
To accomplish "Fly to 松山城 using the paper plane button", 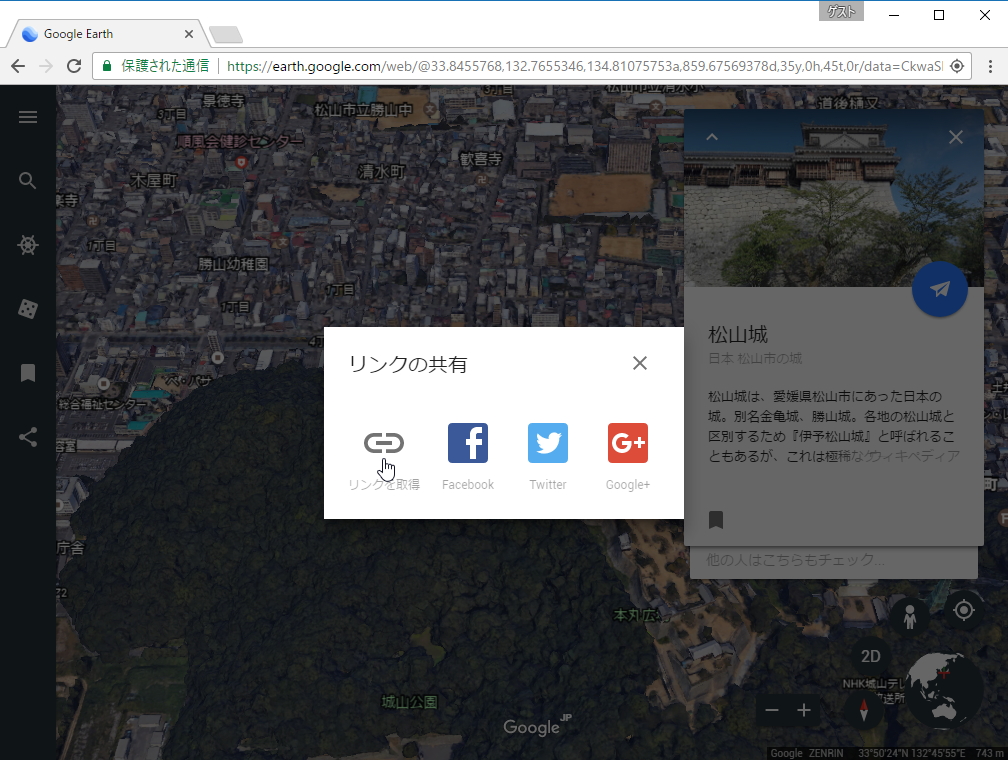I will 939,289.
